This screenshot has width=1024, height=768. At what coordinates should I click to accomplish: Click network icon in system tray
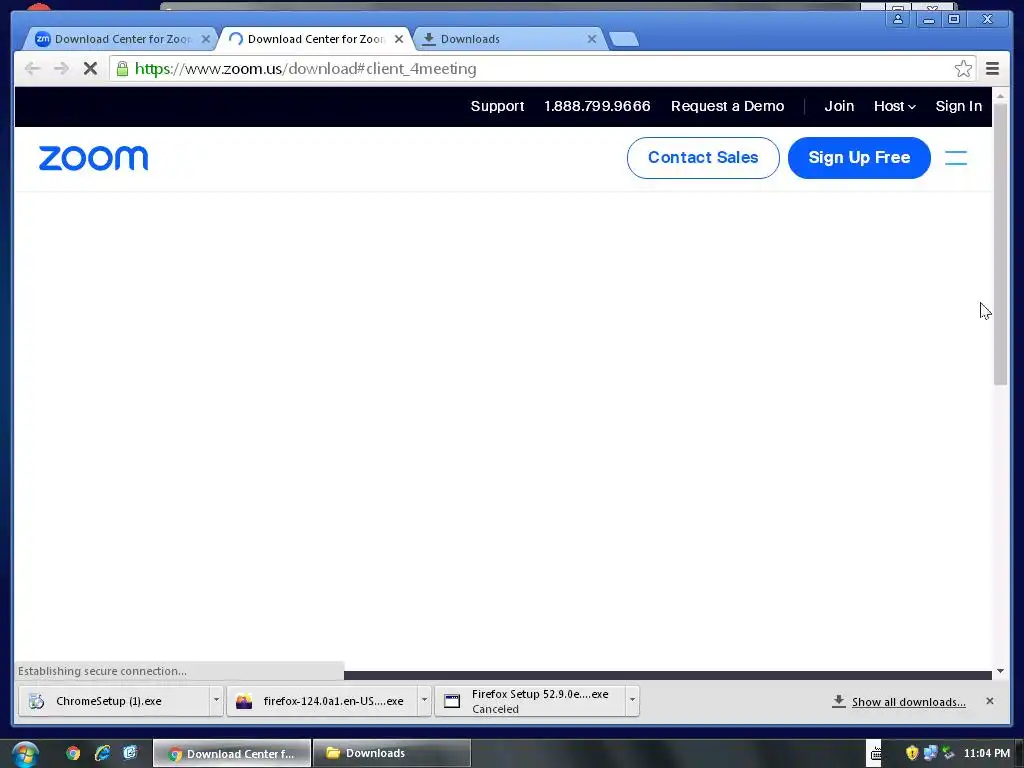pyautogui.click(x=930, y=753)
